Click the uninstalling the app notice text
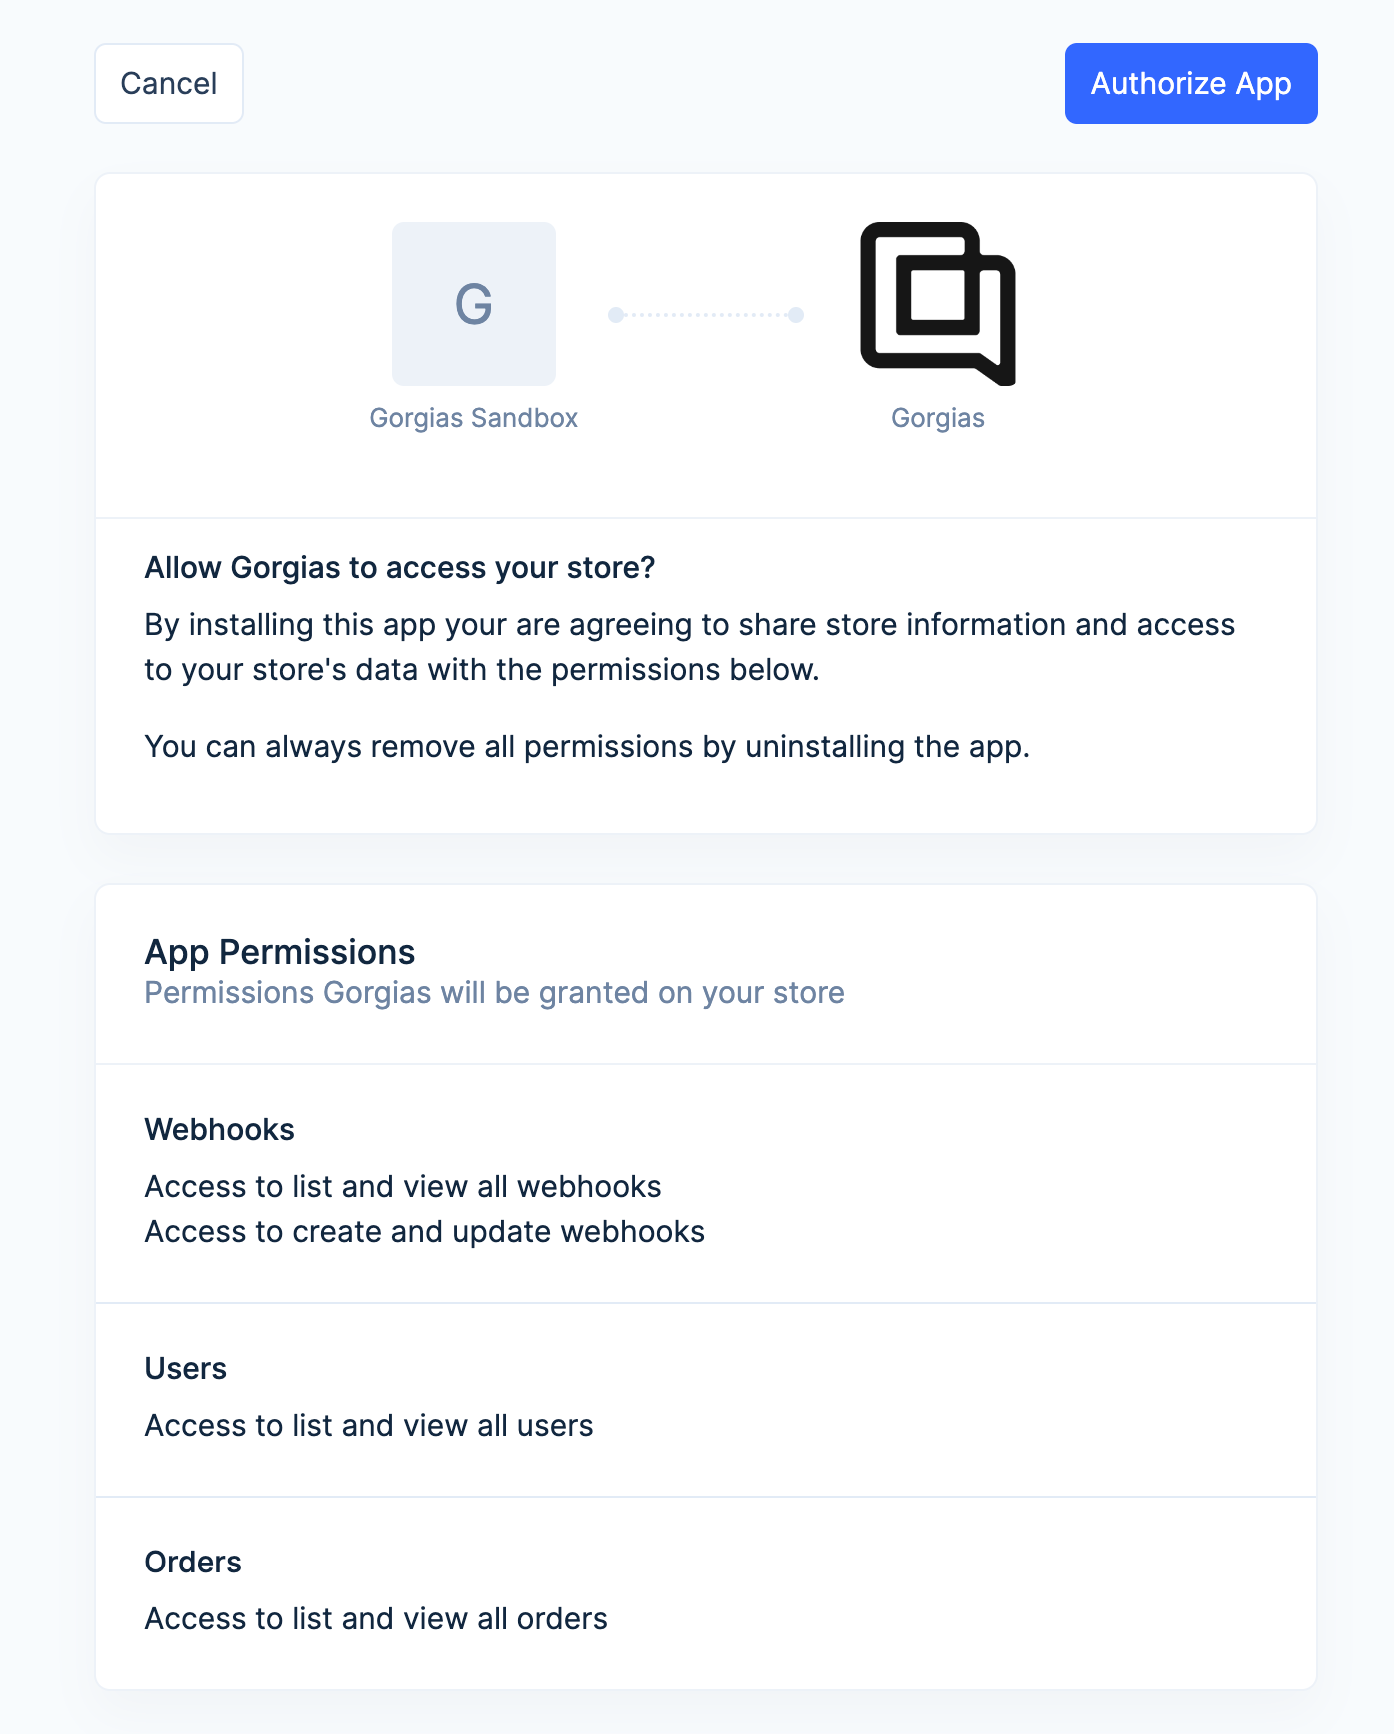The width and height of the screenshot is (1394, 1734). [587, 747]
